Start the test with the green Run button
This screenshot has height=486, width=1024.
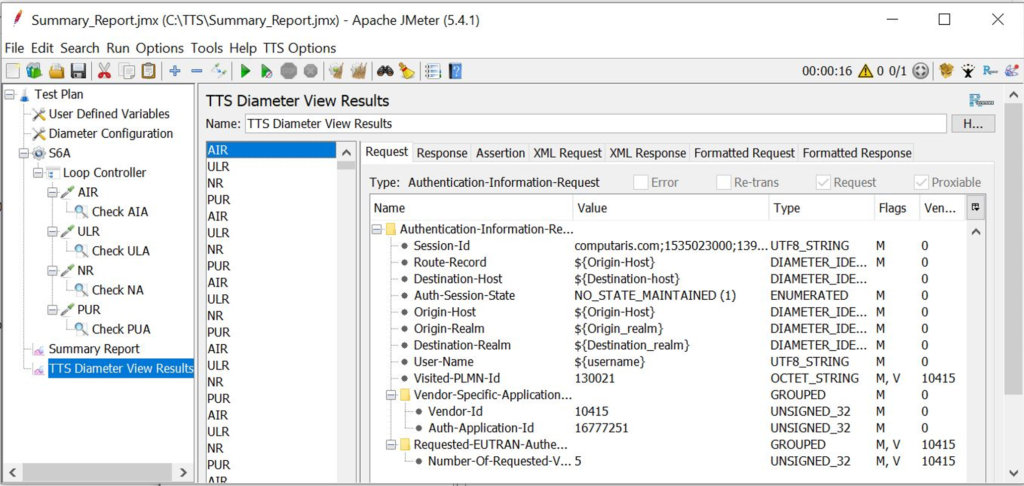245,71
